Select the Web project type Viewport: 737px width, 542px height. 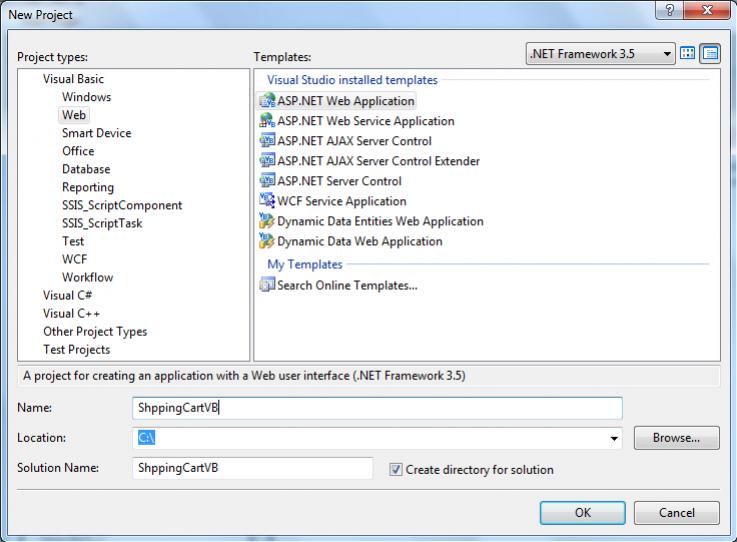click(x=74, y=115)
